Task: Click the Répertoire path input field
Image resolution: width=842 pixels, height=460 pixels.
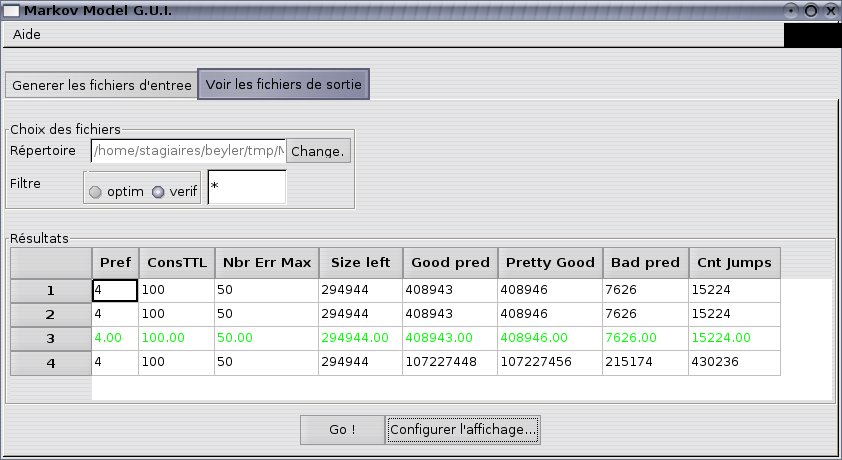Action: point(188,151)
